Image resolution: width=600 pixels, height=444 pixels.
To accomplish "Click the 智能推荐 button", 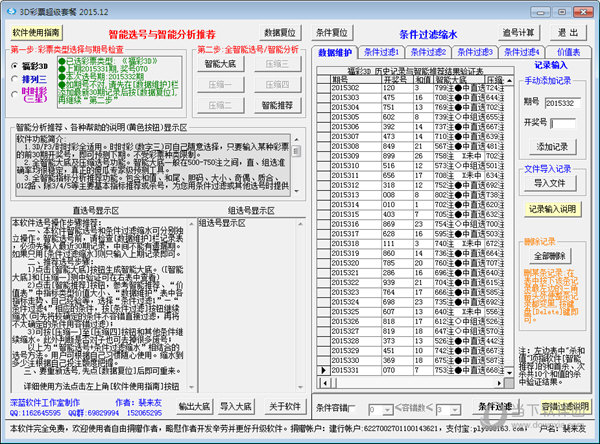I will coord(277,105).
